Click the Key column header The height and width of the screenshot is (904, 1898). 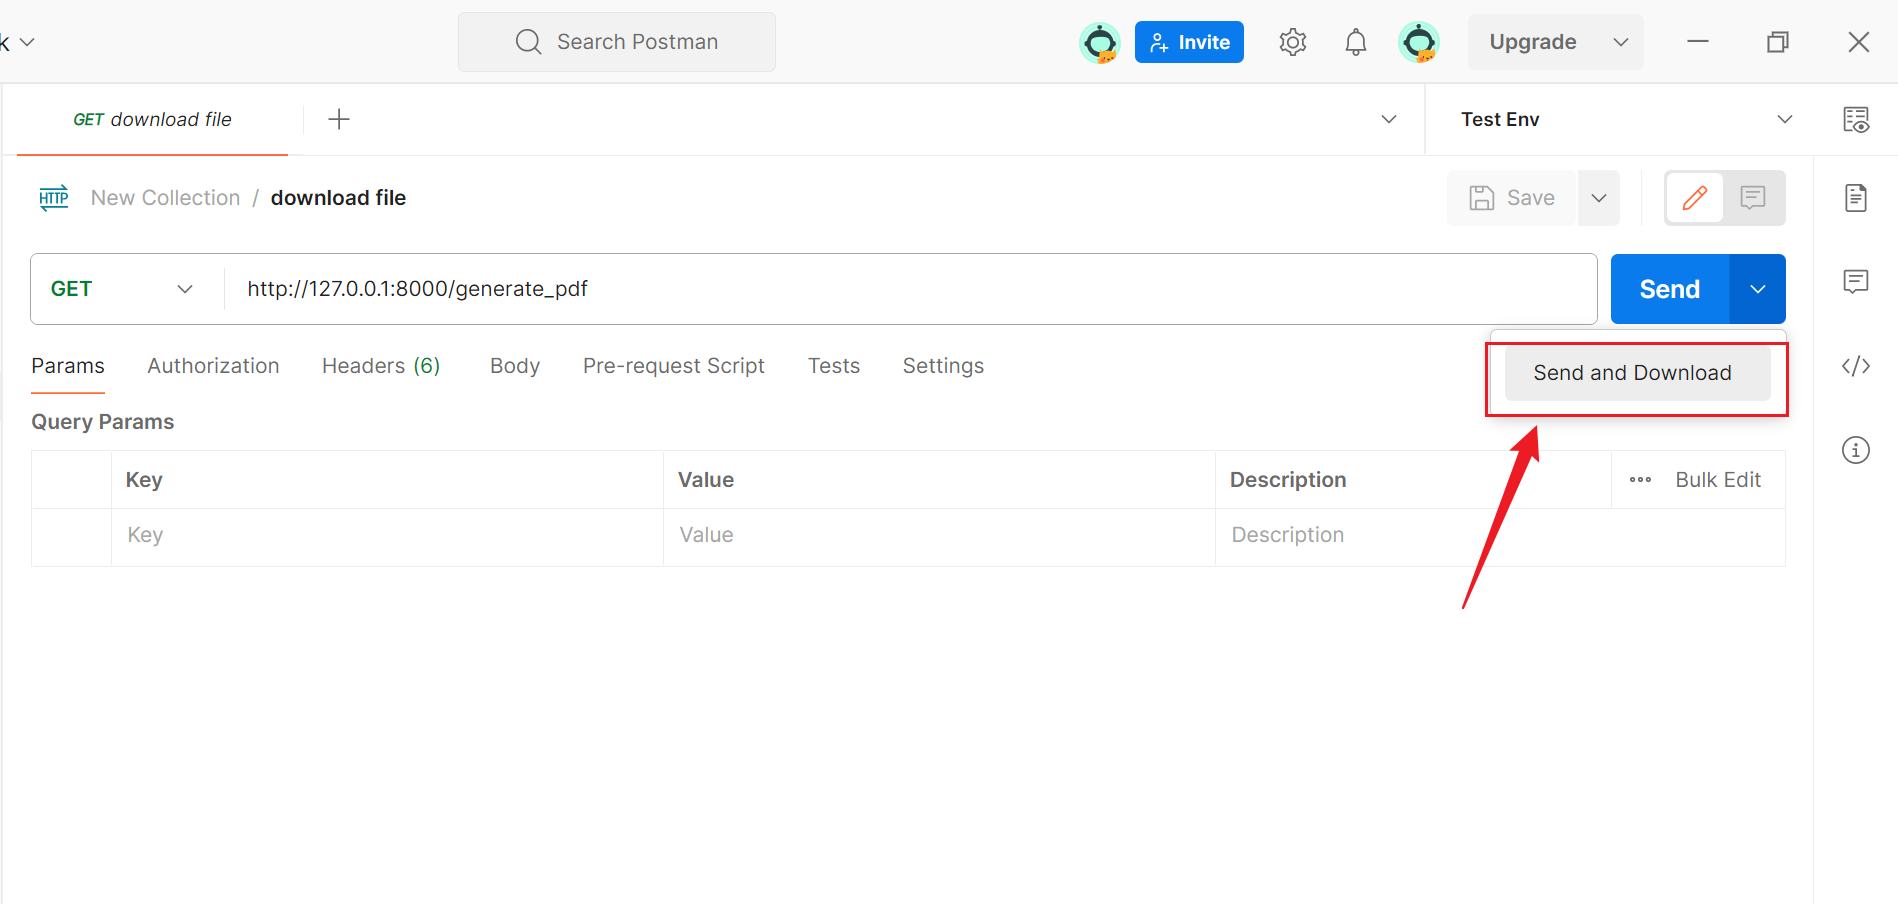(144, 480)
